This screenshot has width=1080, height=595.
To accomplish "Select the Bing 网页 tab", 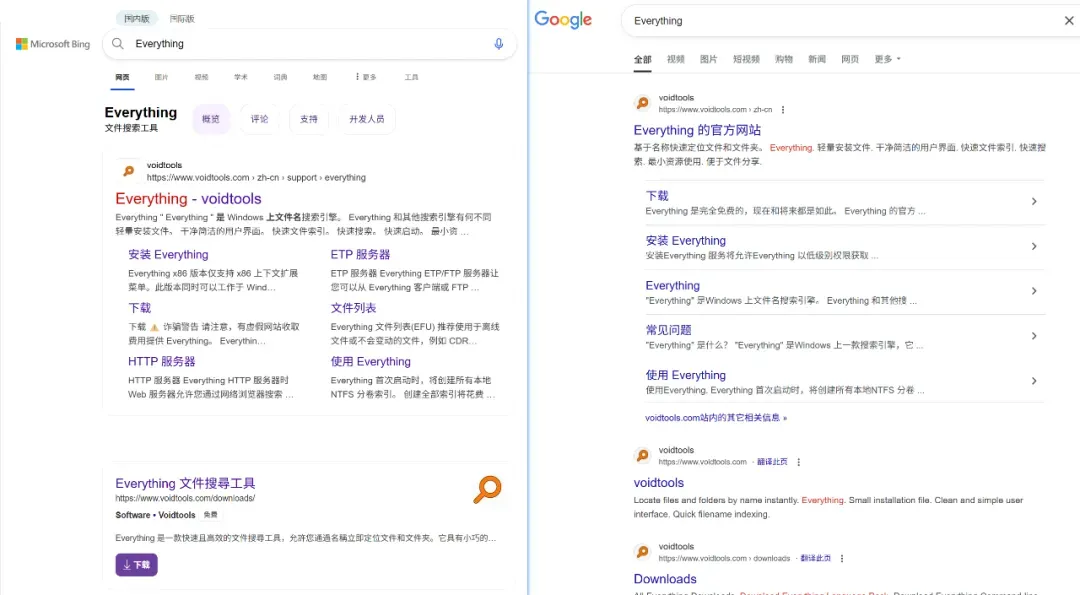I will click(123, 77).
